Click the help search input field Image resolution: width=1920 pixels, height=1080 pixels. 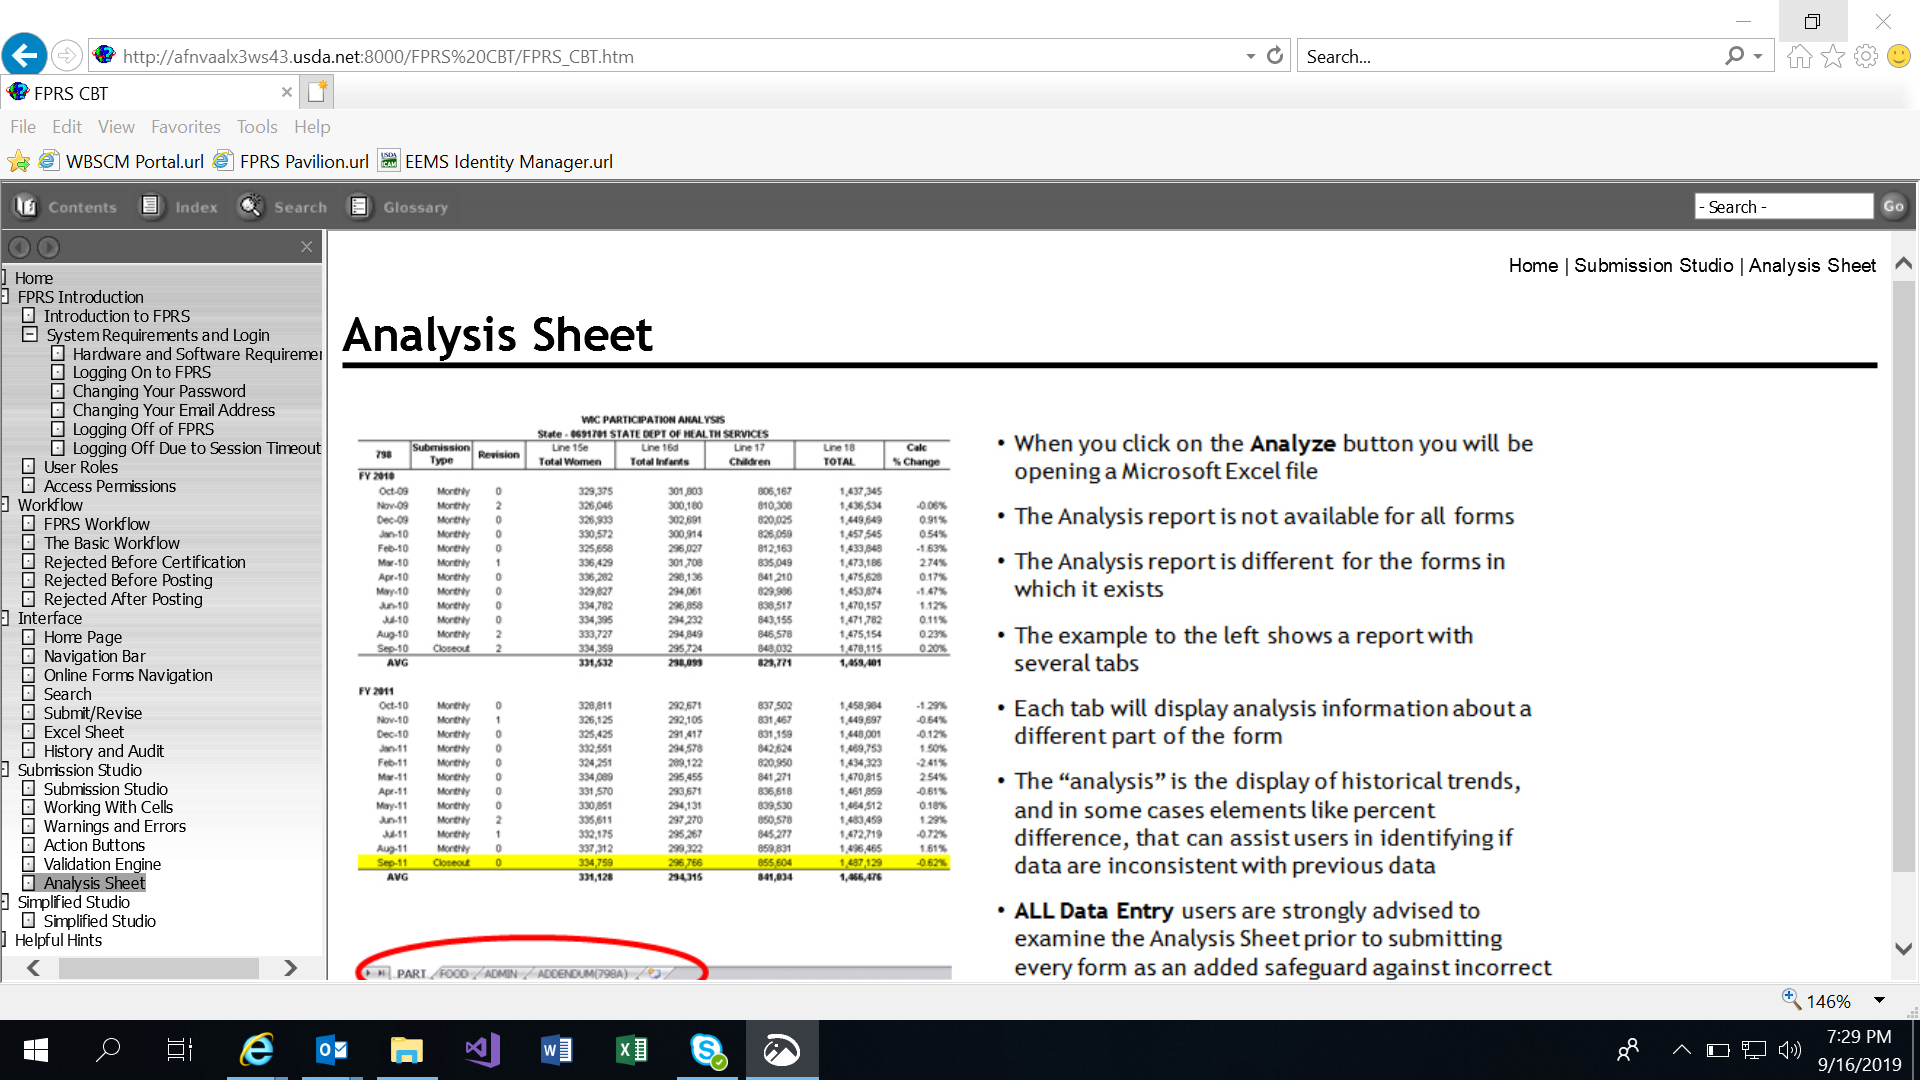pyautogui.click(x=1783, y=206)
